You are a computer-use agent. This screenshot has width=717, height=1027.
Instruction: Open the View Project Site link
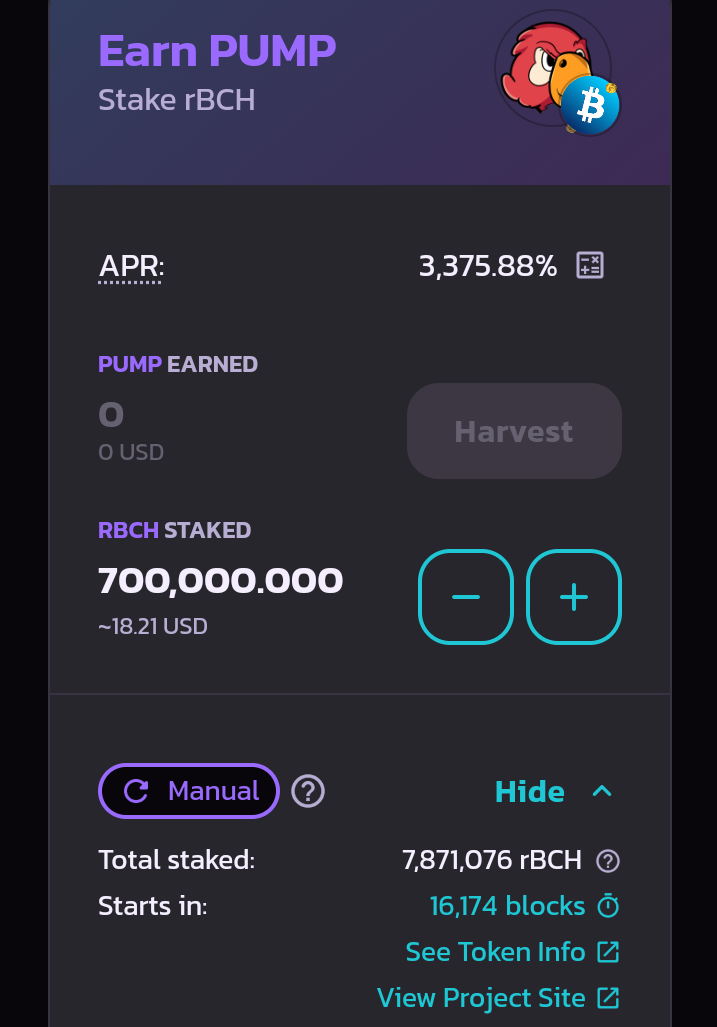[x=481, y=998]
